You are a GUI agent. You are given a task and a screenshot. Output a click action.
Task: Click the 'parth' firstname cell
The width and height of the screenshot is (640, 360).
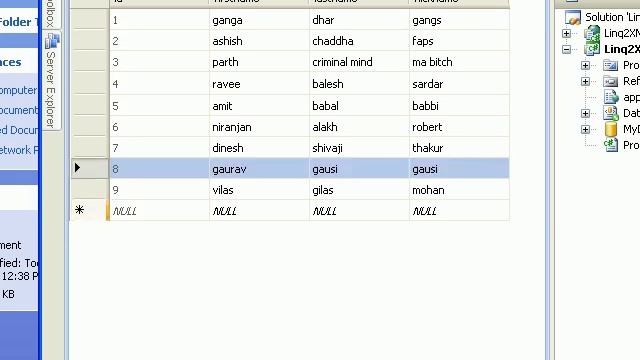[x=259, y=62]
